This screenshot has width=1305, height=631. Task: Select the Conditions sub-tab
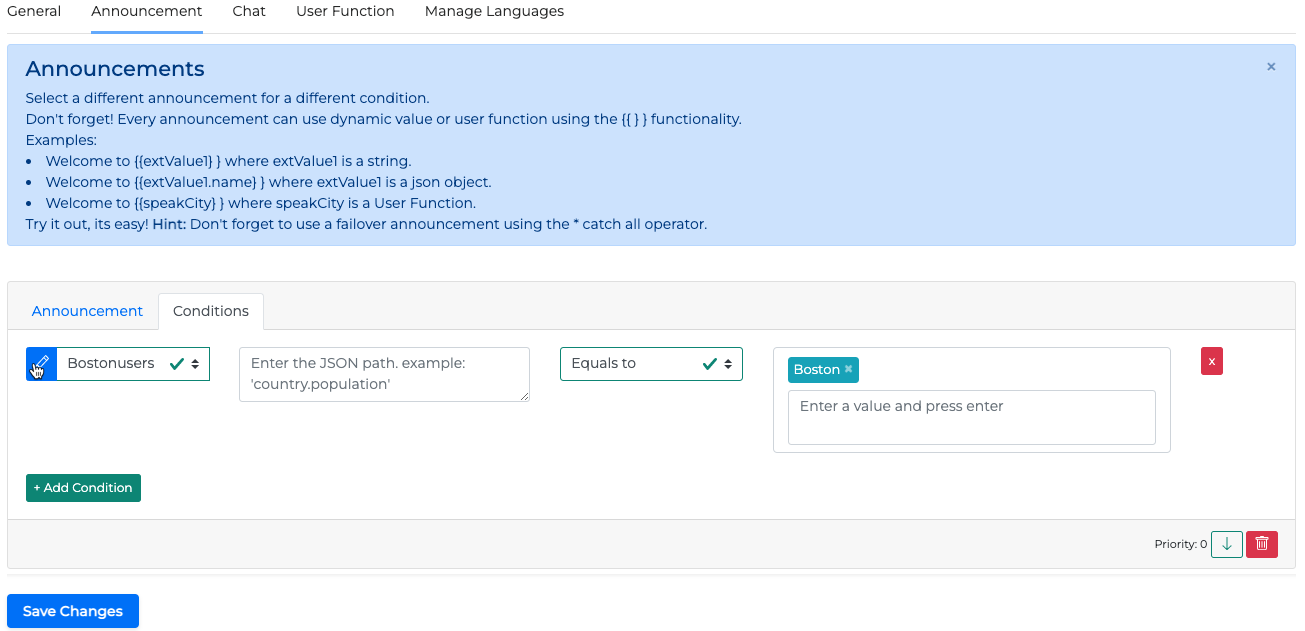(x=211, y=311)
